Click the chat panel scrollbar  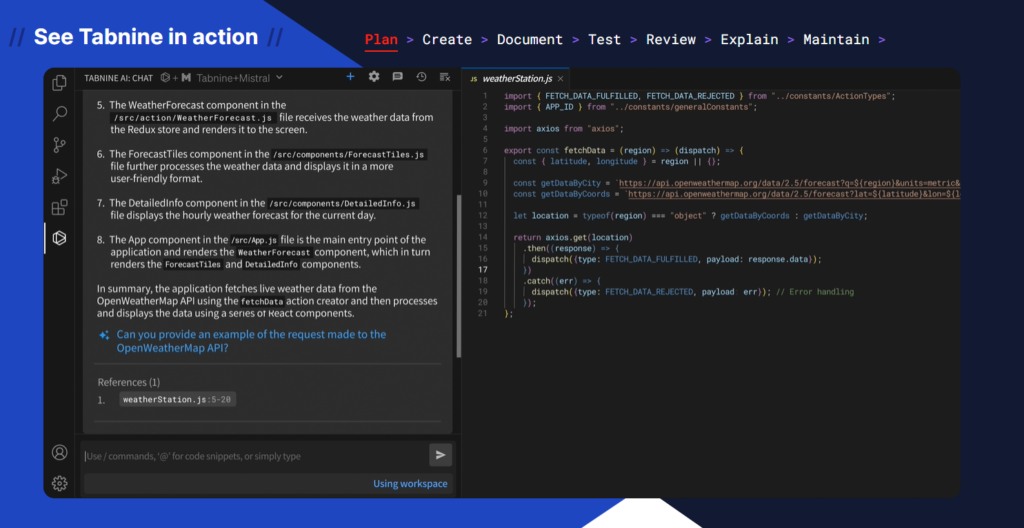(x=458, y=274)
